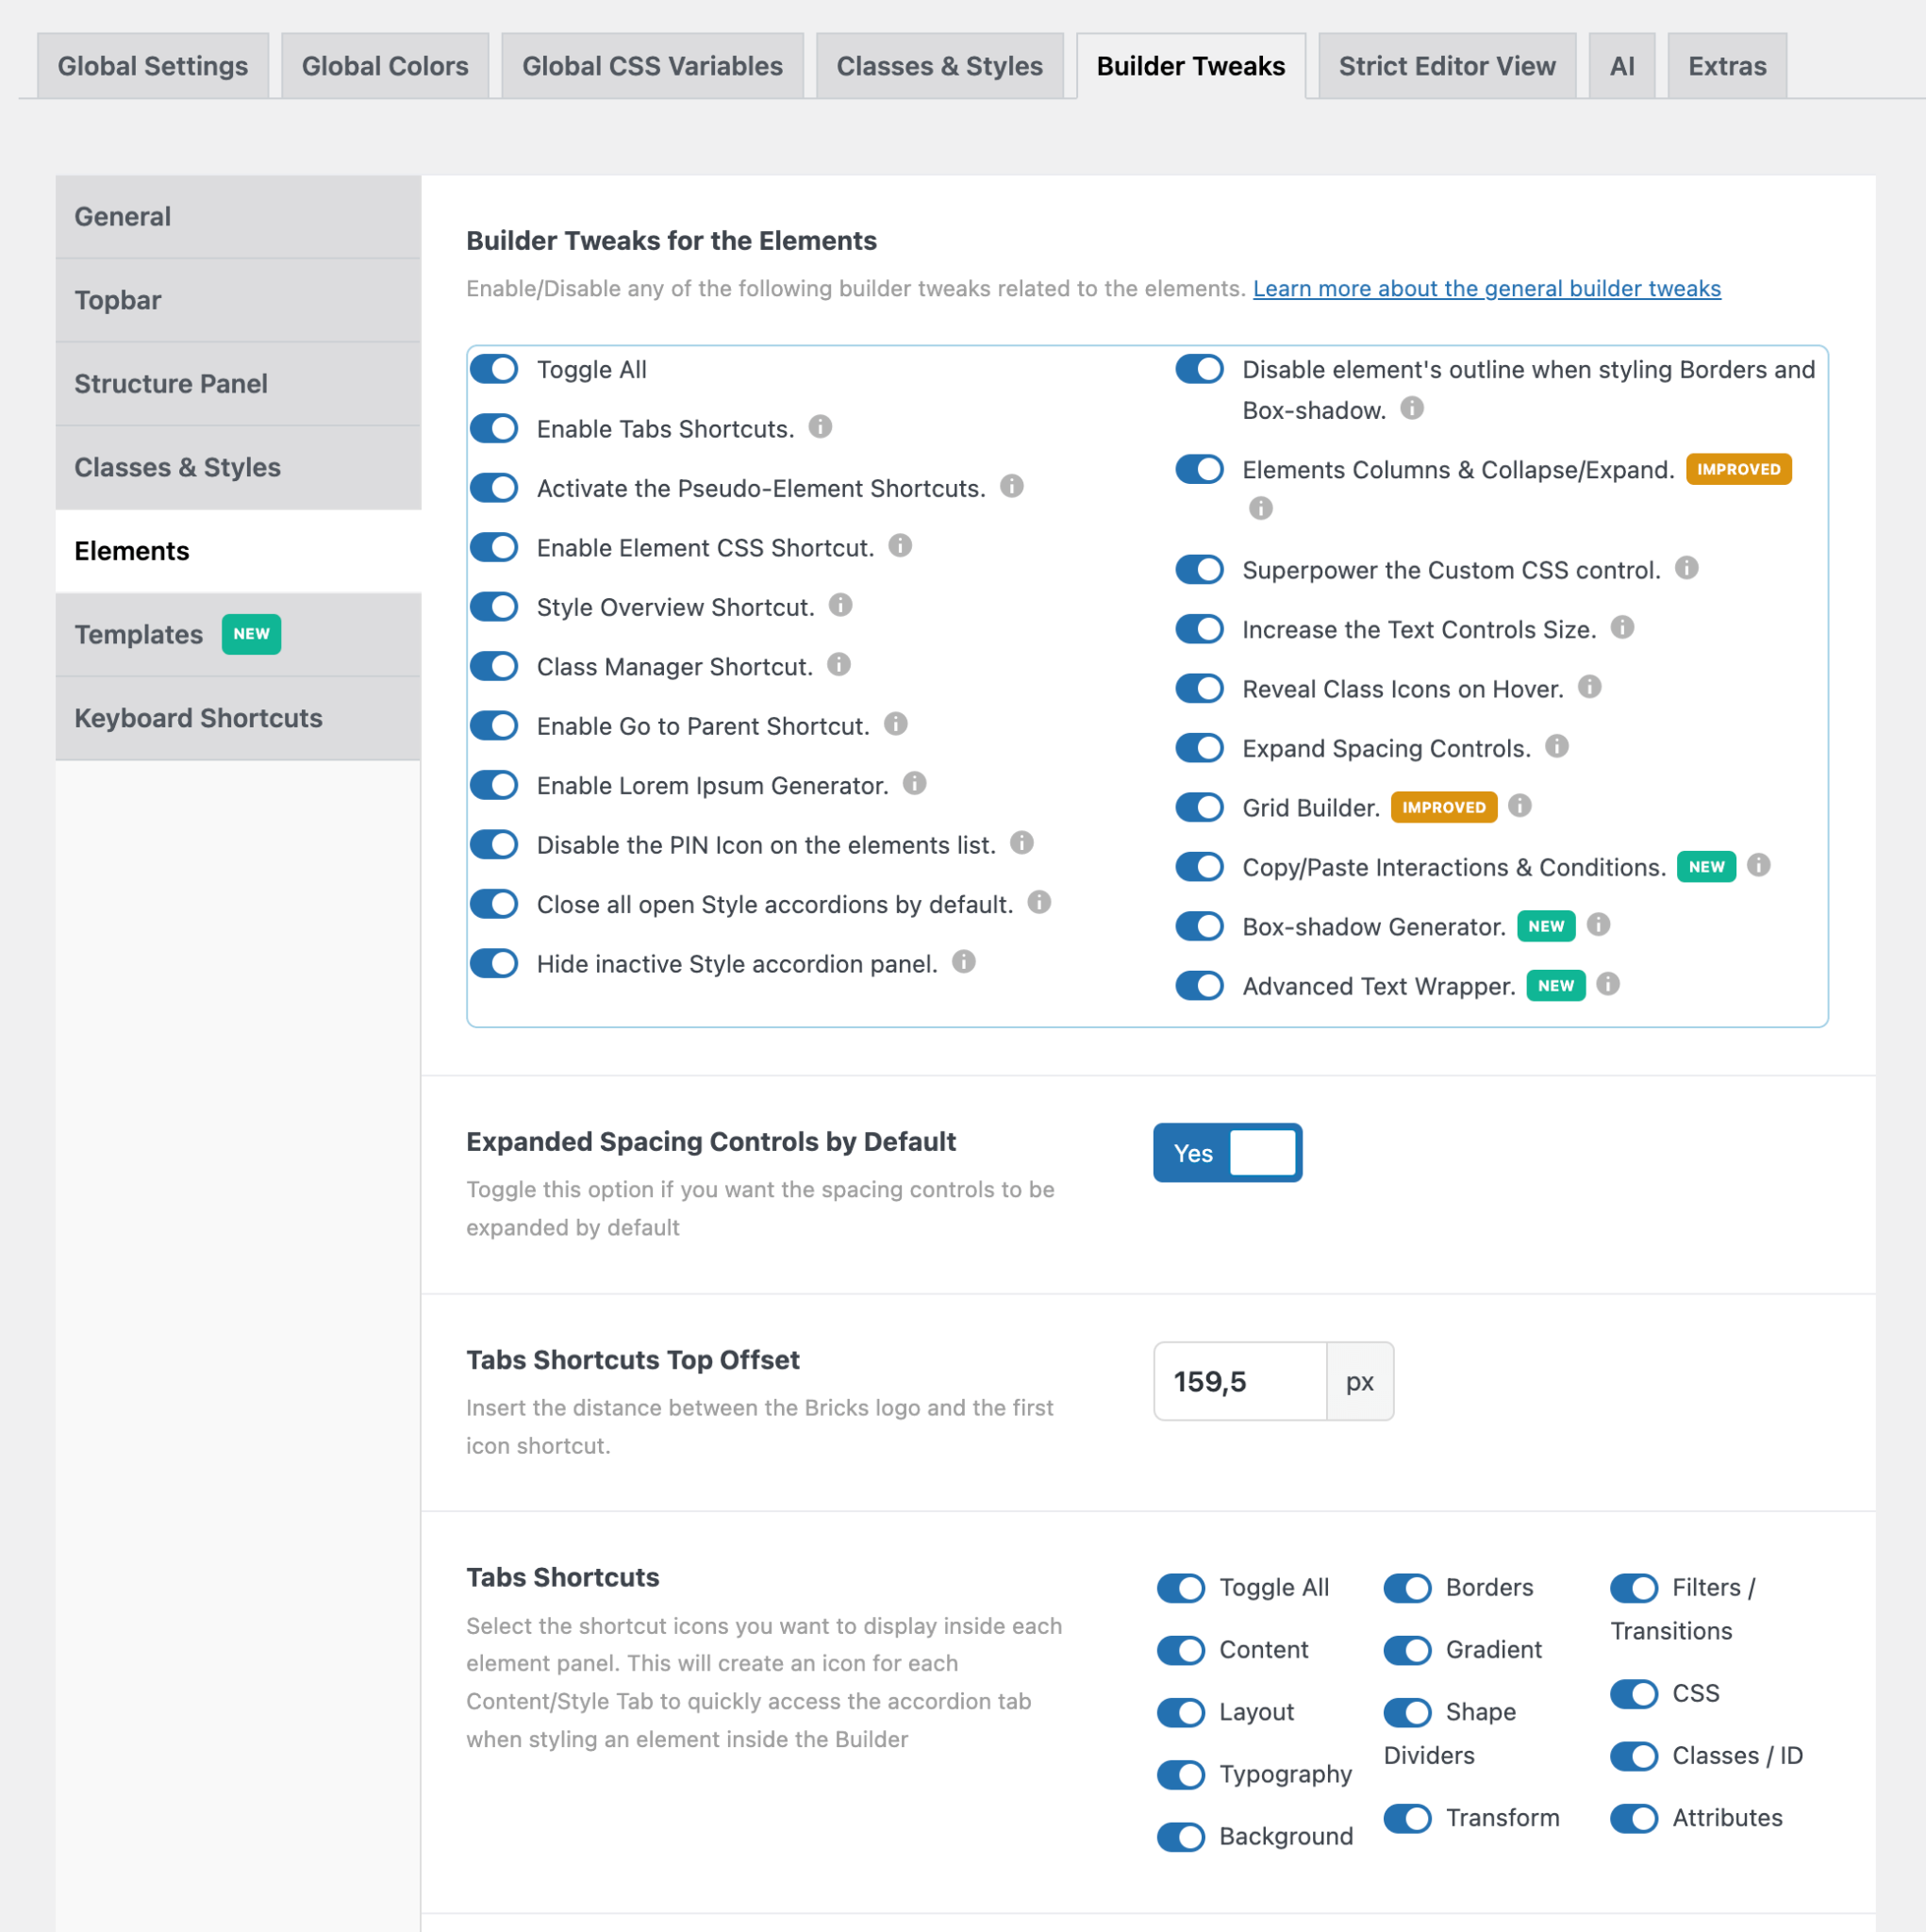Click info icon beside Superpower the Custom CSS control
1926x1932 pixels.
(x=1687, y=568)
